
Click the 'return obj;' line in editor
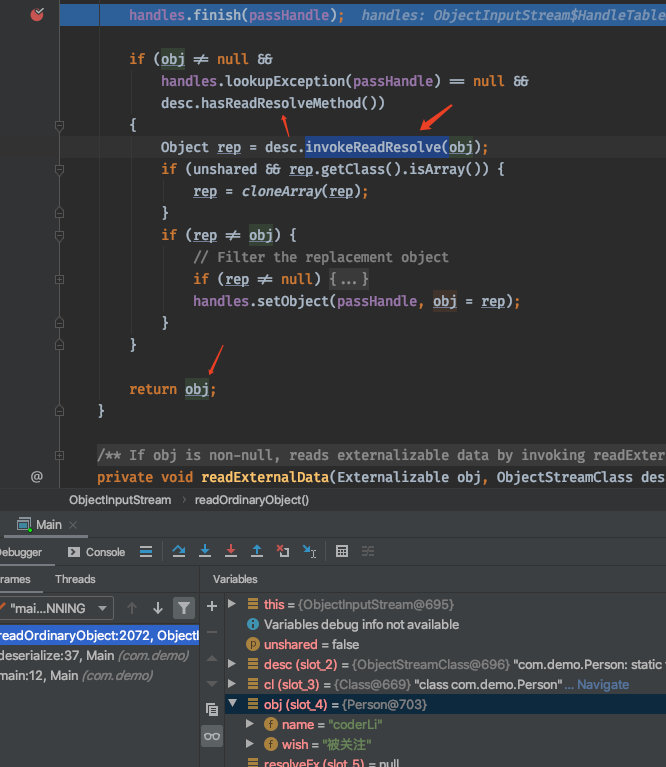click(172, 389)
